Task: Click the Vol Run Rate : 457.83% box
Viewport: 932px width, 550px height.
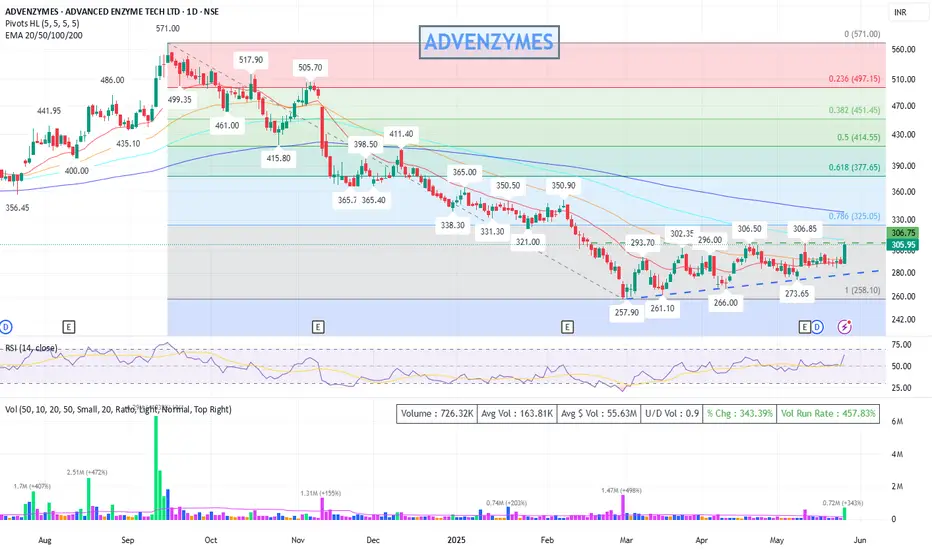Action: [828, 413]
